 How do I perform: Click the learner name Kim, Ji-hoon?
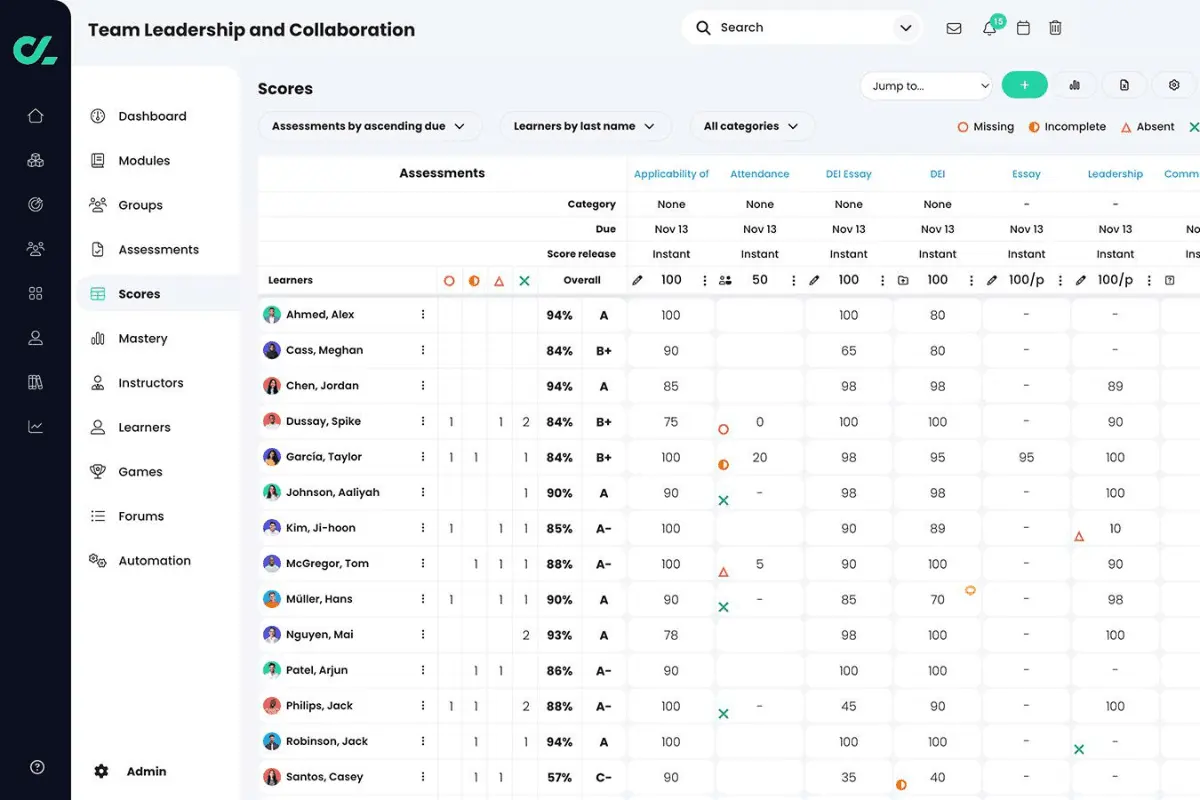pyautogui.click(x=320, y=528)
